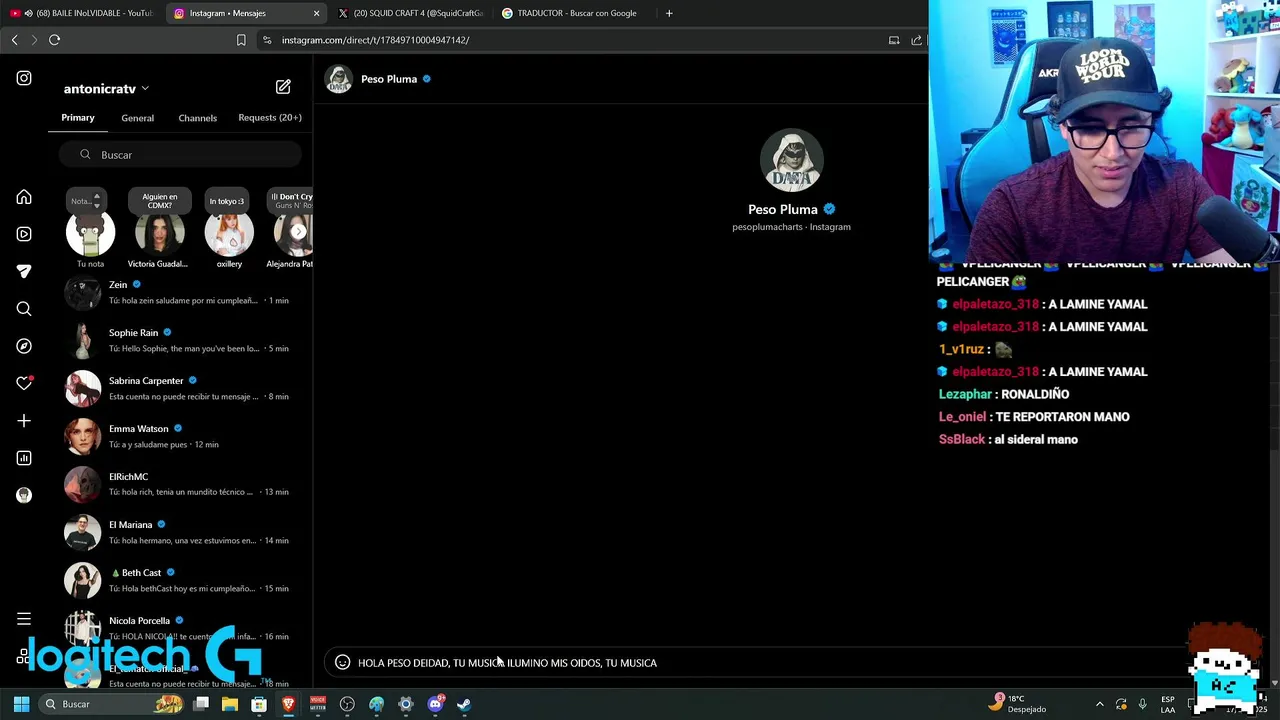Go to Instagram Home feed icon
Image resolution: width=1280 pixels, height=720 pixels.
[24, 197]
